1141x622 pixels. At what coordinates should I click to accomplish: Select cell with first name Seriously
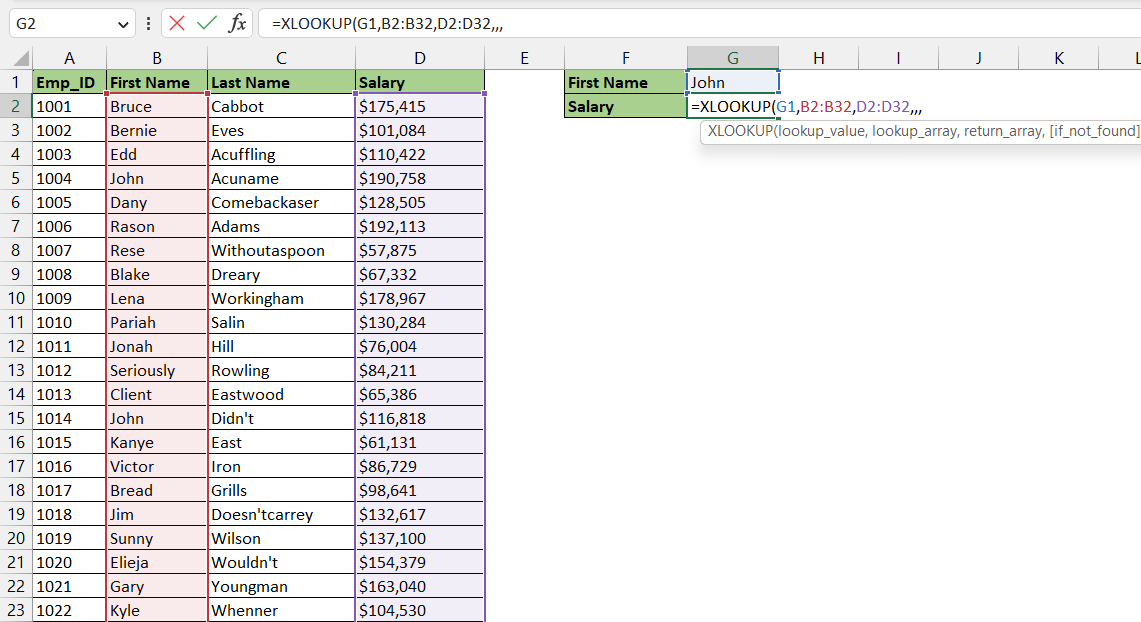156,370
